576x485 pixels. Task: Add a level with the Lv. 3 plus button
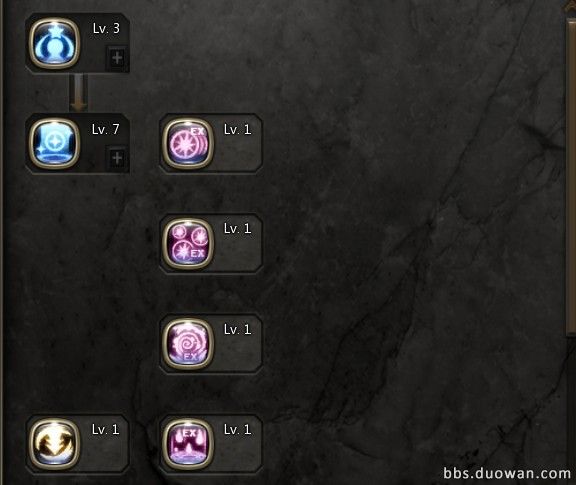117,58
